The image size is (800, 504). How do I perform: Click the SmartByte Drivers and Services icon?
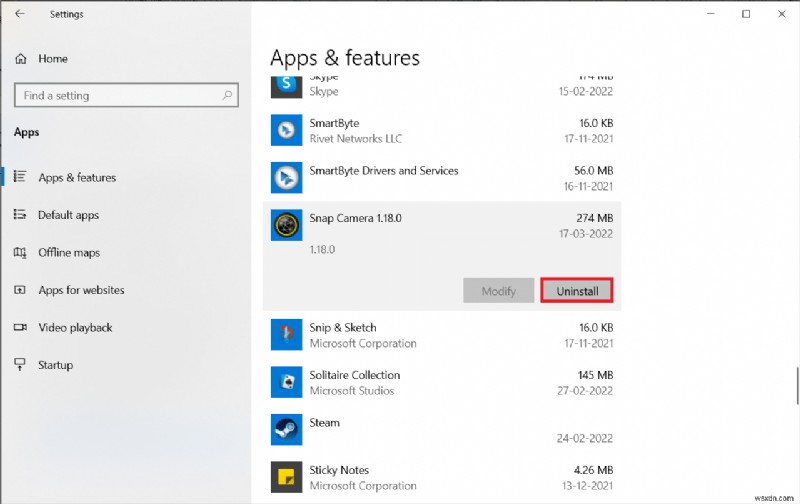coord(287,178)
